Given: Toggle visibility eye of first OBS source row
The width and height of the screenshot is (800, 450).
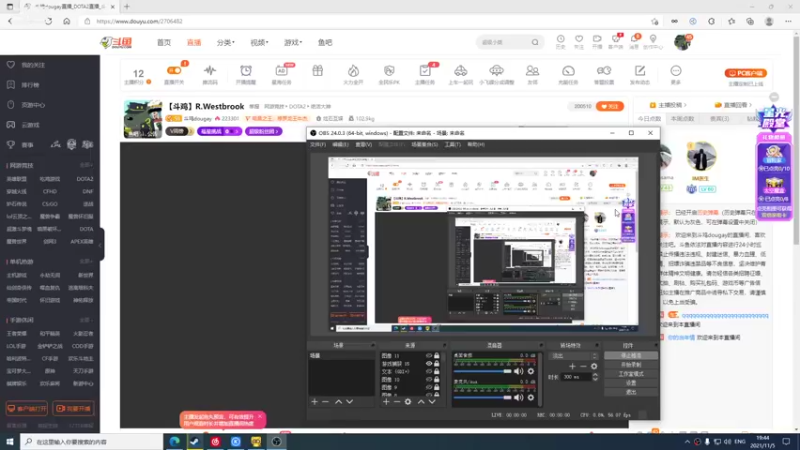Looking at the screenshot, I should click(429, 356).
